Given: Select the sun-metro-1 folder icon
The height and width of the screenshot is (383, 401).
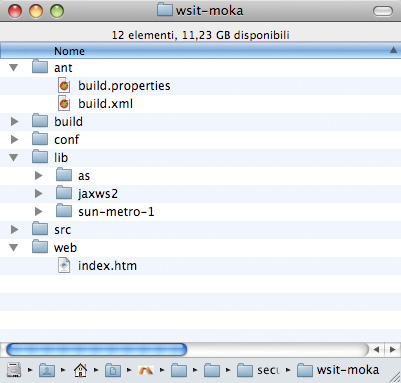Looking at the screenshot, I should 64,211.
